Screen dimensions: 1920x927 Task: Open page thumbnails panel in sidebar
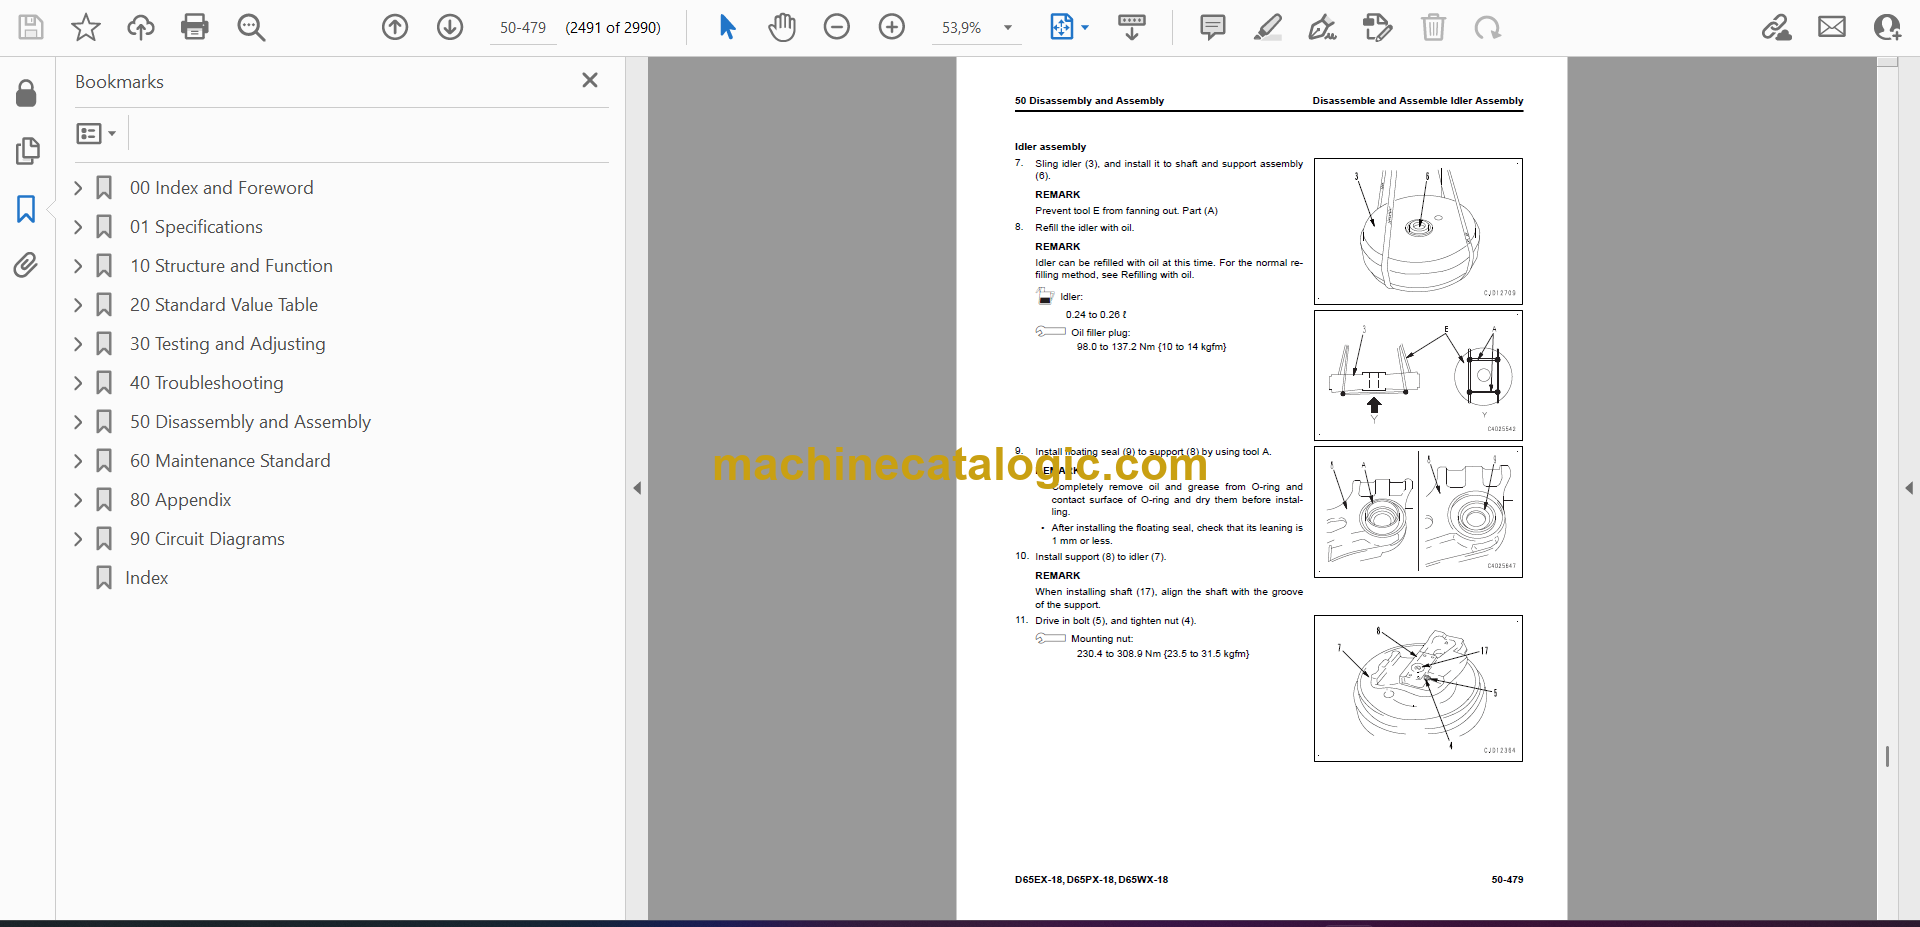click(27, 151)
